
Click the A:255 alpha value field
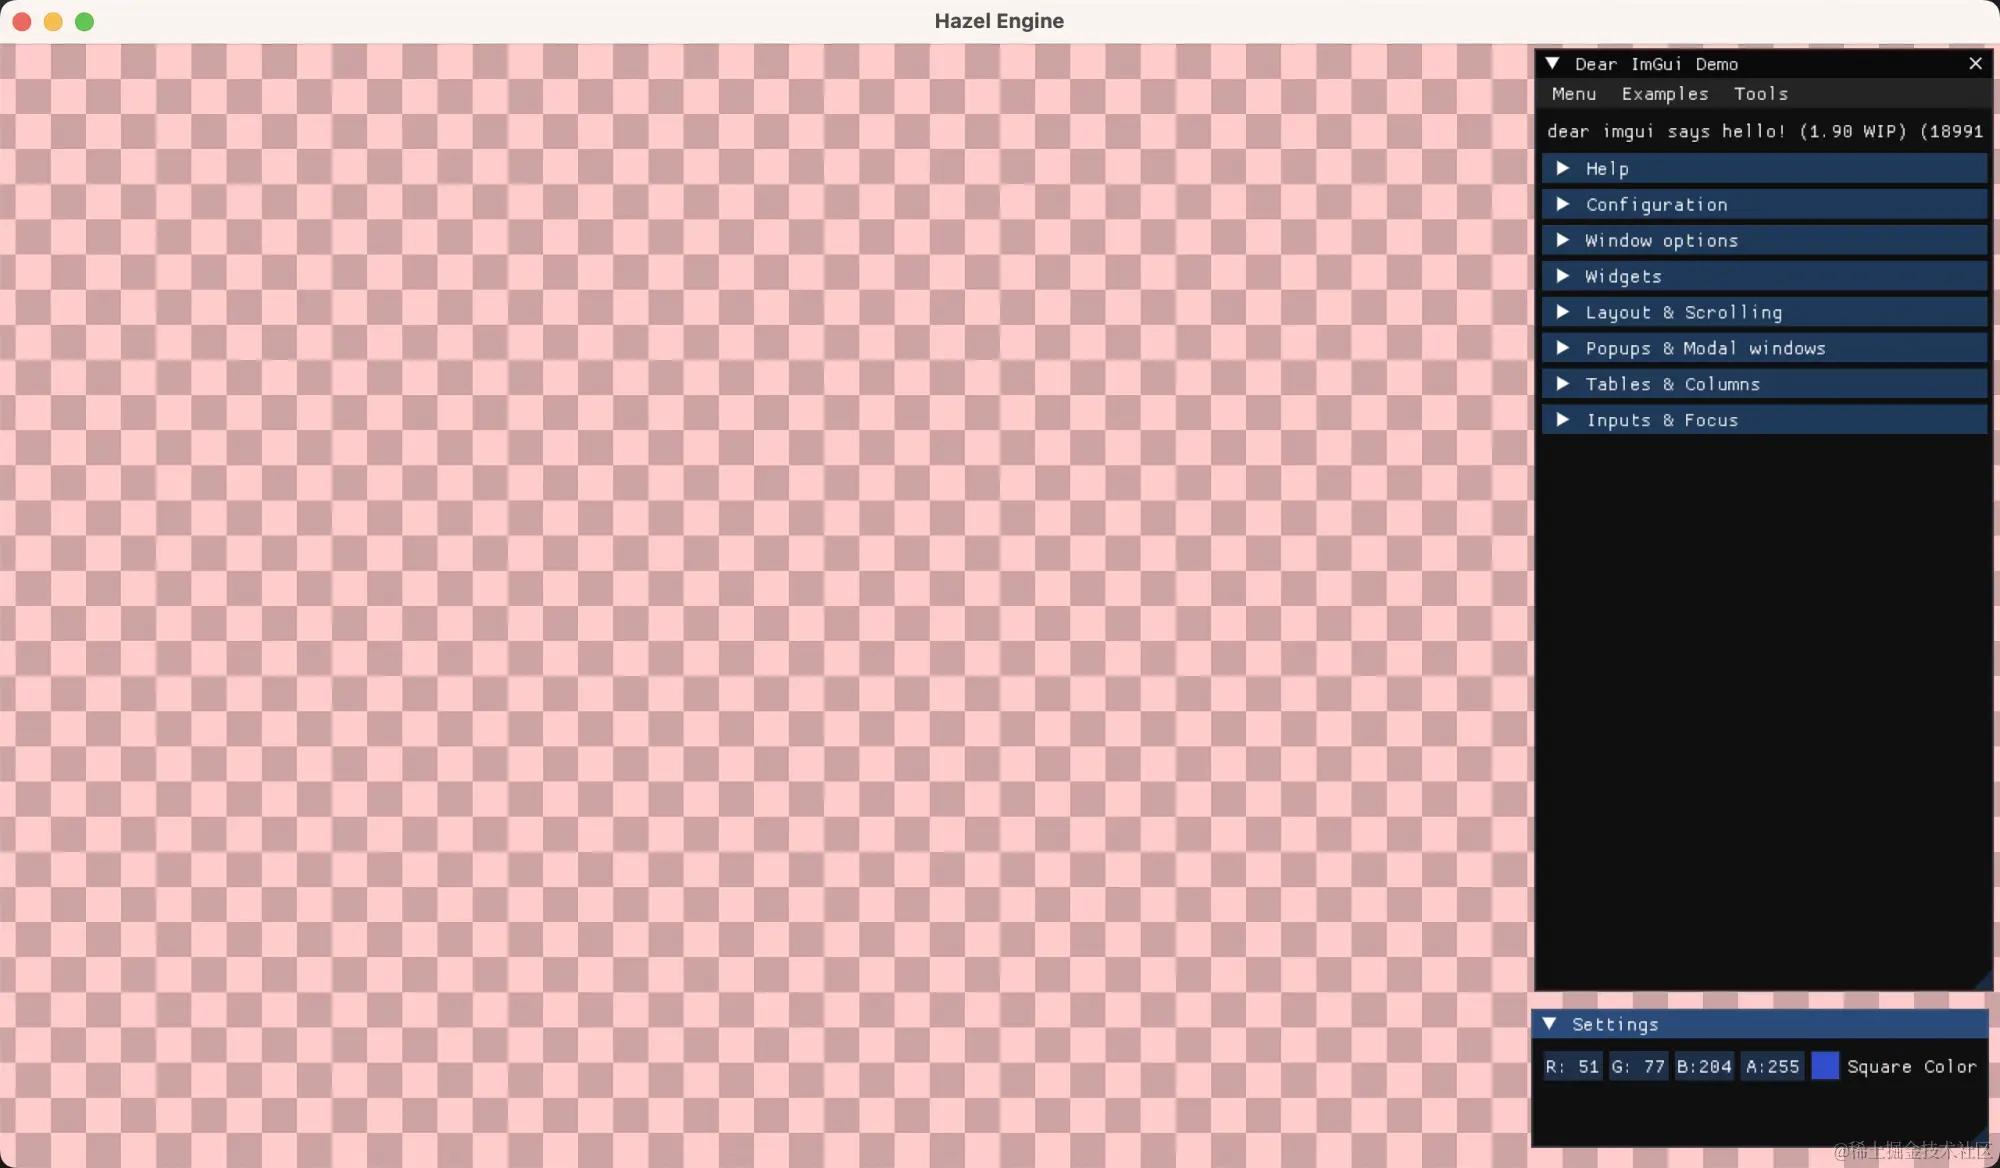coord(1772,1067)
